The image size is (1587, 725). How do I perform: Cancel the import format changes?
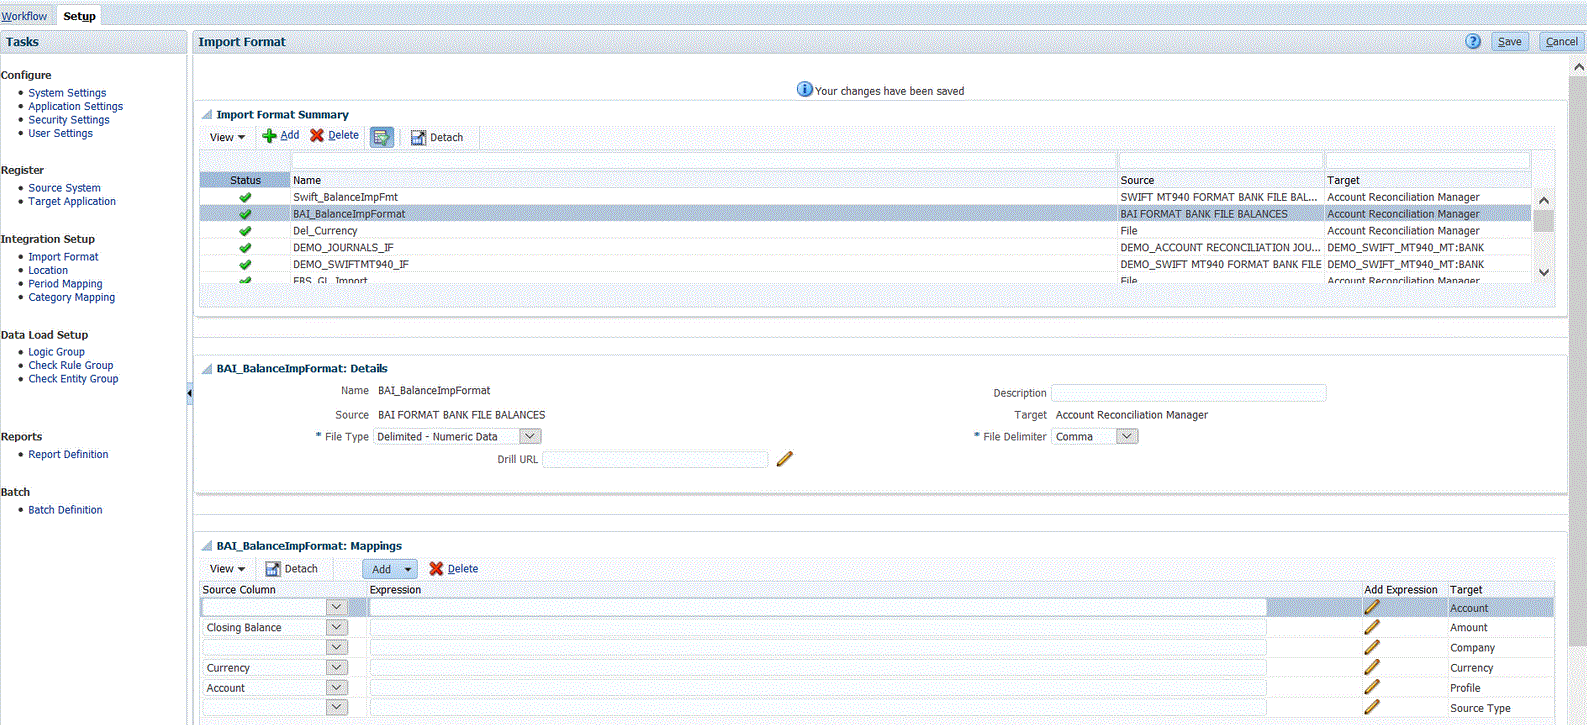1561,42
